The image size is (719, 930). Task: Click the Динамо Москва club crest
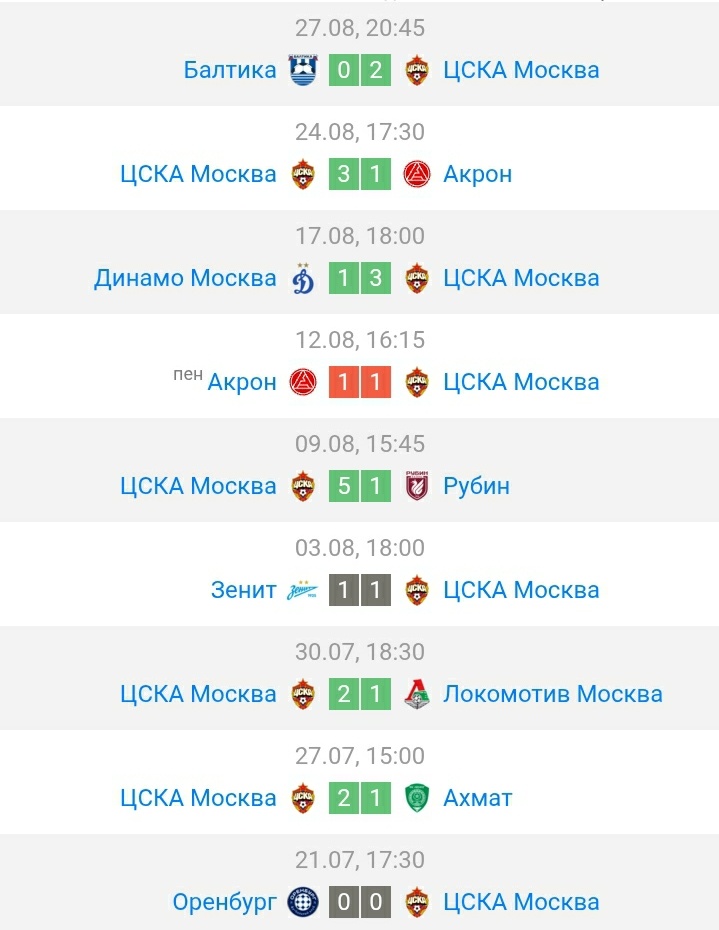tap(302, 278)
